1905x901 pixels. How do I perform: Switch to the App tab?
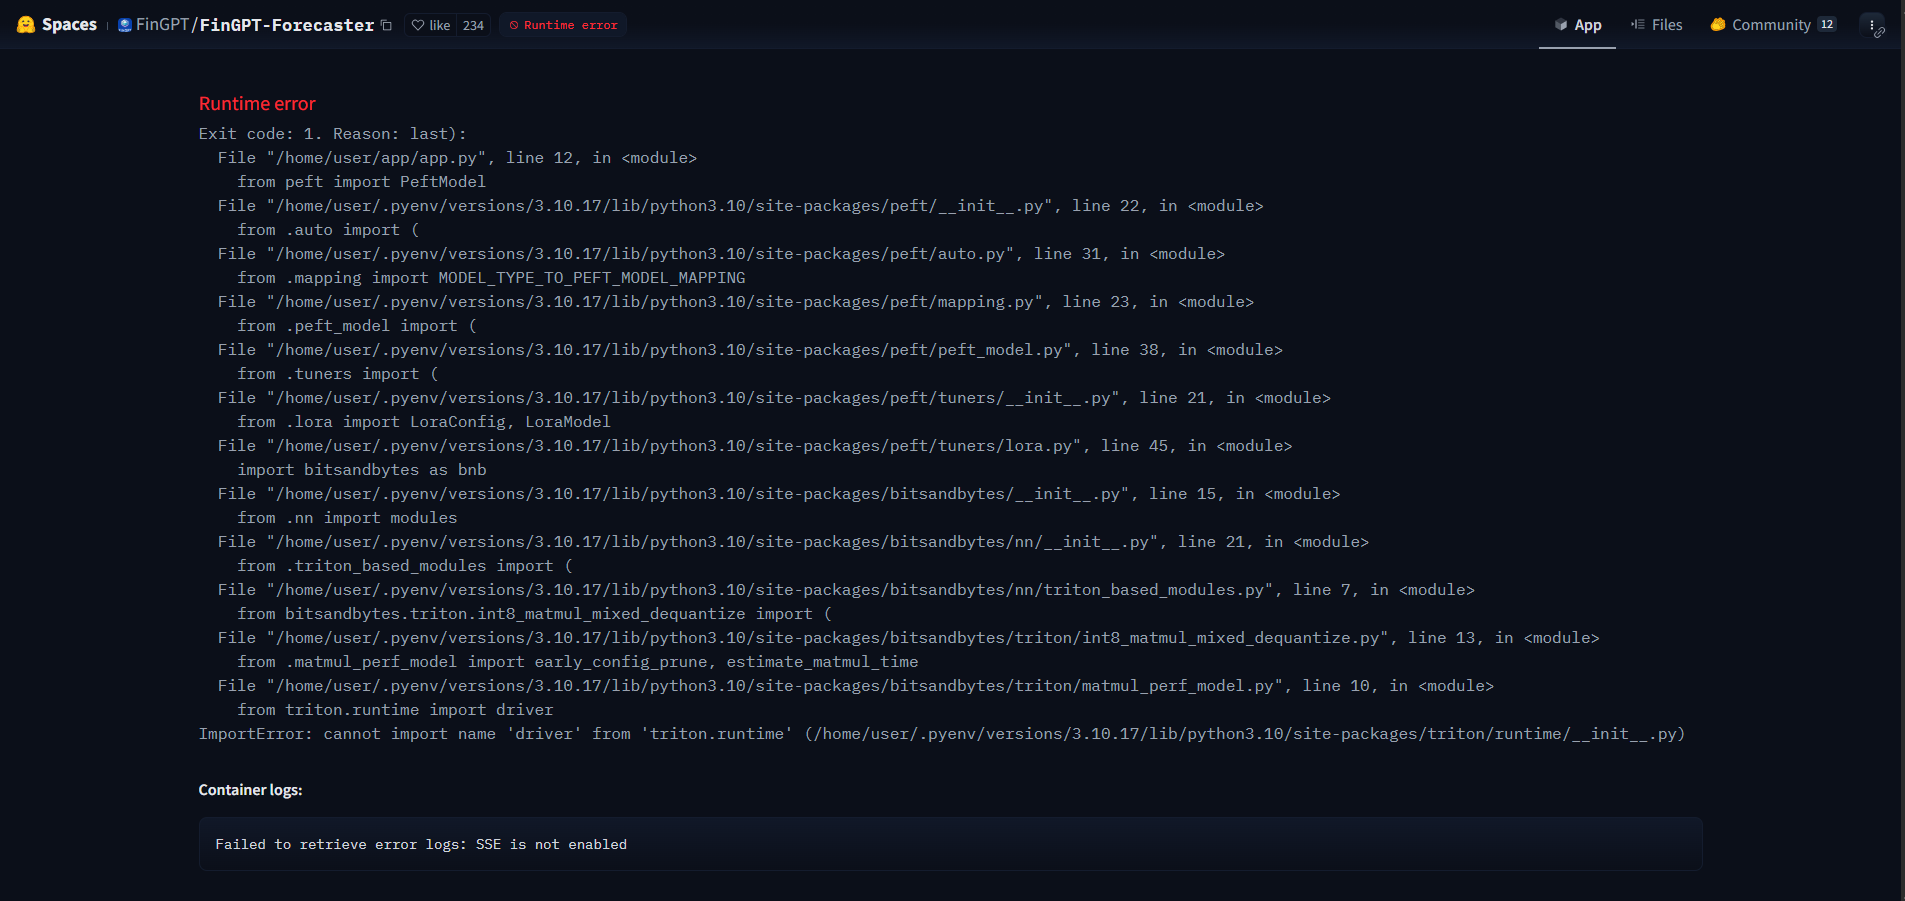coord(1577,25)
